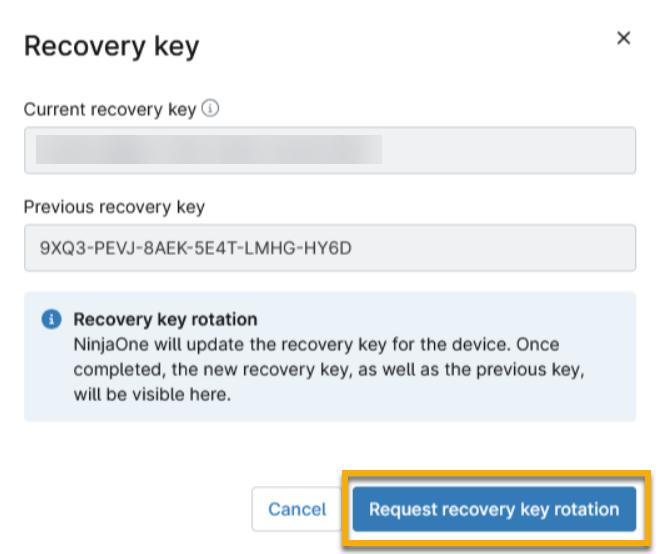
Task: Click the blue info icon in the rotation notice
Action: [x=50, y=320]
